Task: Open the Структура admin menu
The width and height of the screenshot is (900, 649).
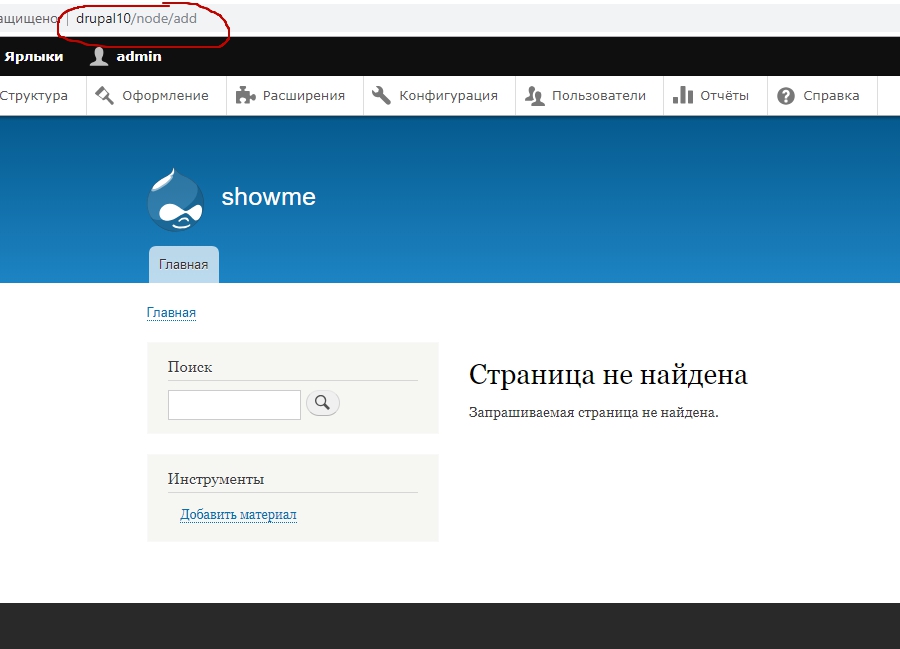Action: coord(34,96)
